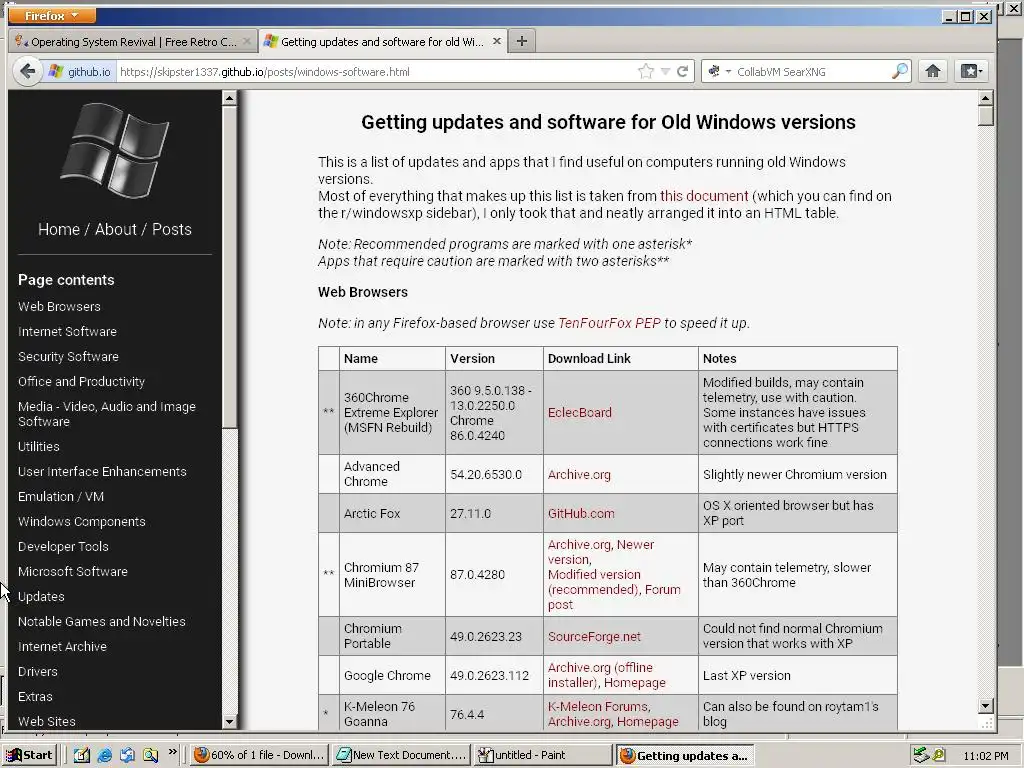Click sidebar scrollbar down arrow

pyautogui.click(x=229, y=722)
